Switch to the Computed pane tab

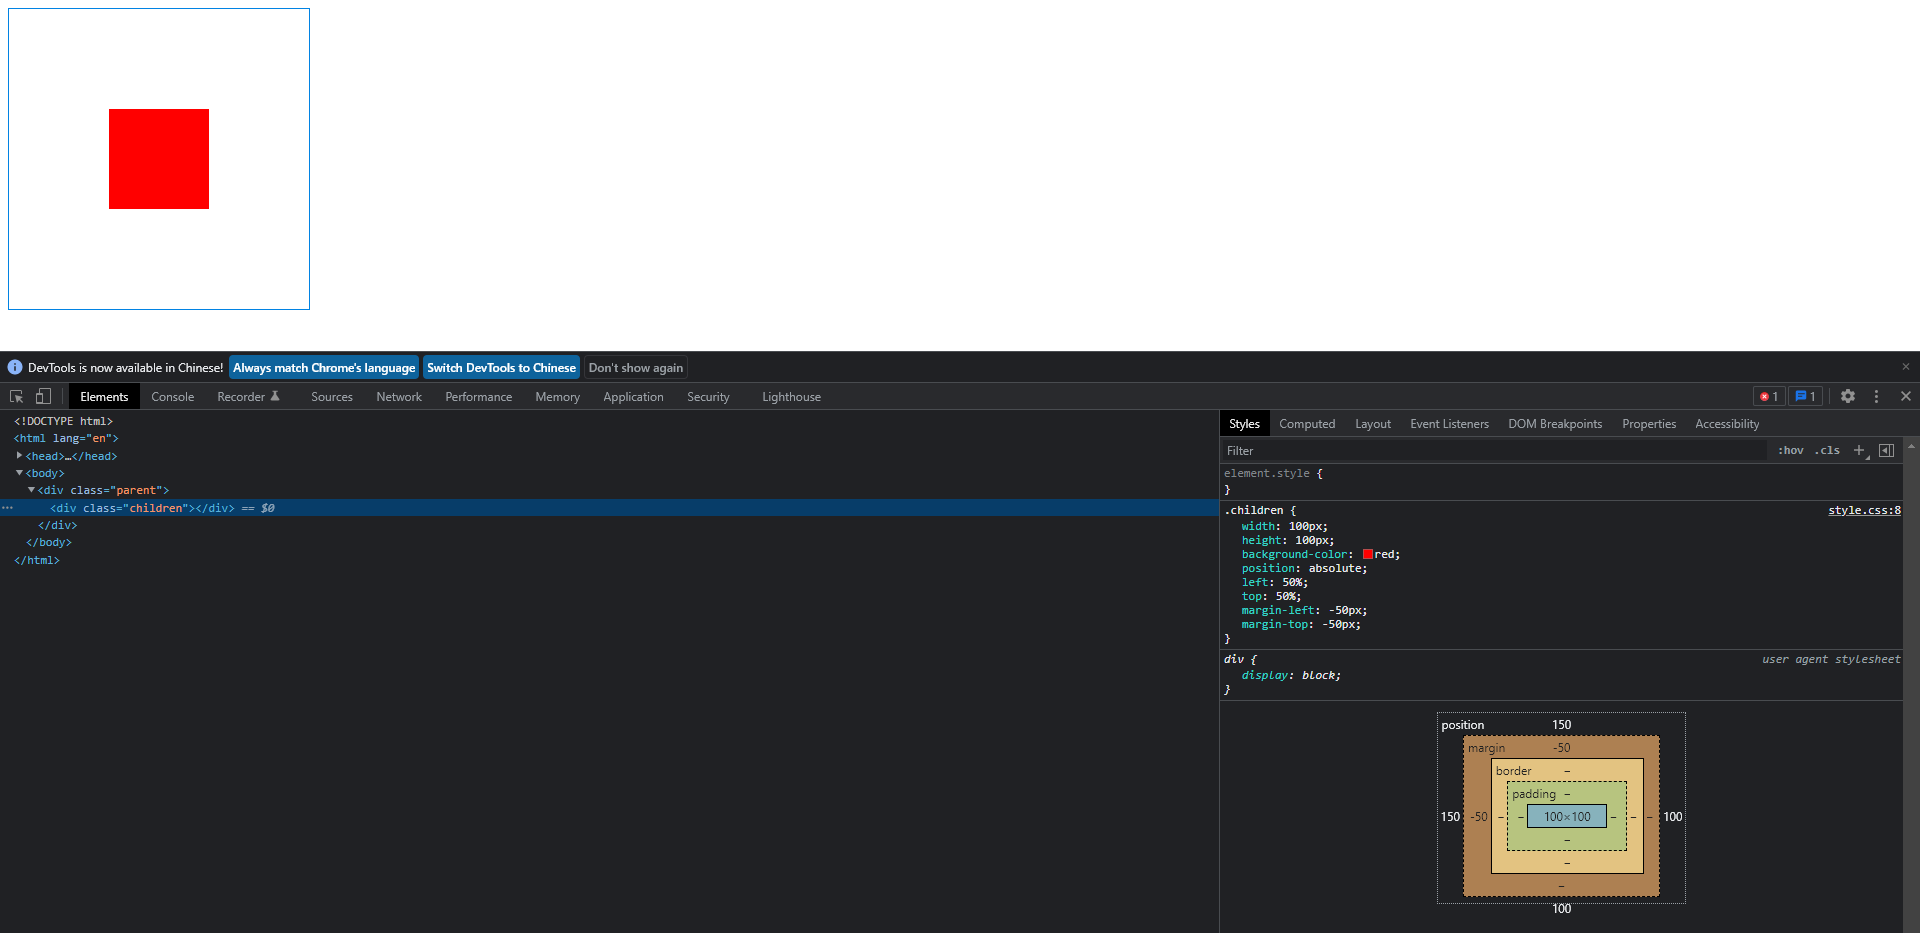point(1307,424)
